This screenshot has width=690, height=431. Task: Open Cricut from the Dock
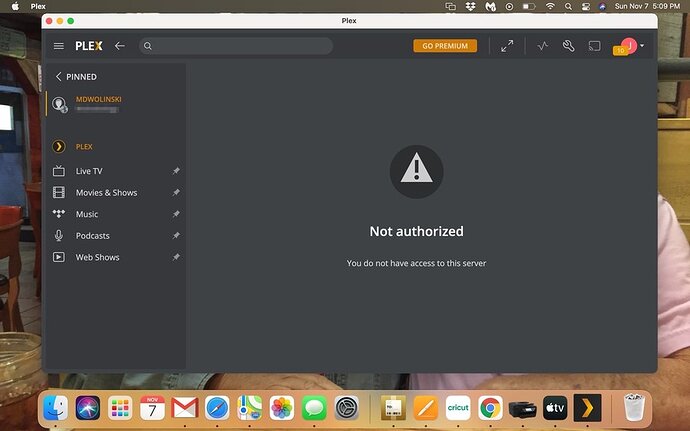point(458,408)
